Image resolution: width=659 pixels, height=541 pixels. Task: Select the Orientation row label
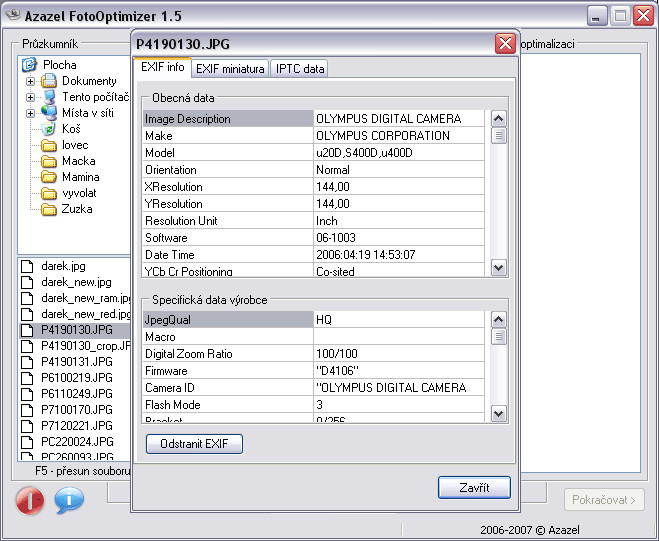coord(171,170)
